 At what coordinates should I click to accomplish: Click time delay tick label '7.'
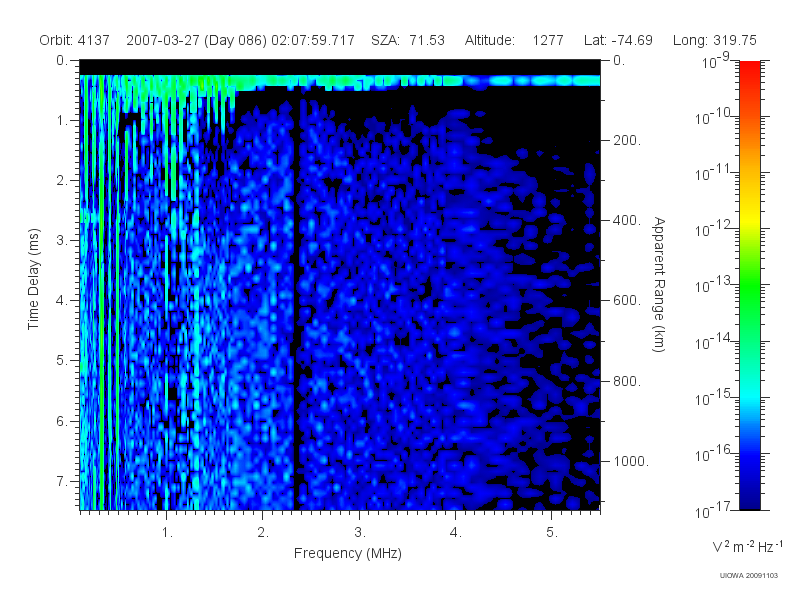tap(62, 481)
